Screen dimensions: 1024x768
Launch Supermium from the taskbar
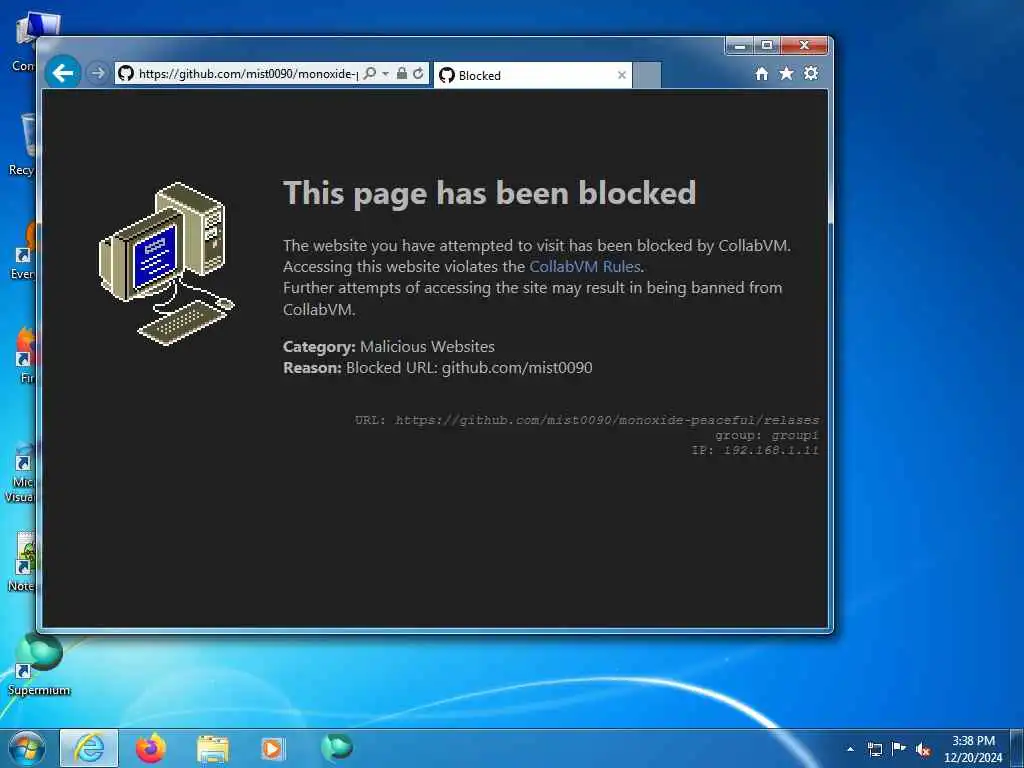click(x=337, y=747)
